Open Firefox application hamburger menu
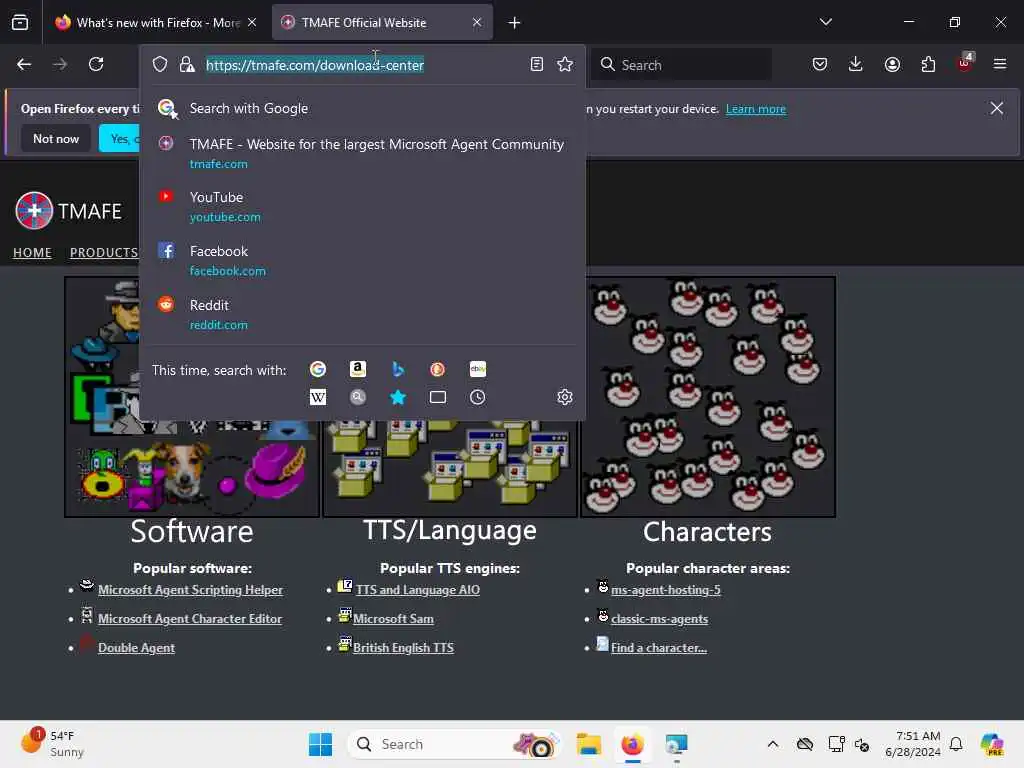This screenshot has width=1024, height=768. click(x=1000, y=64)
